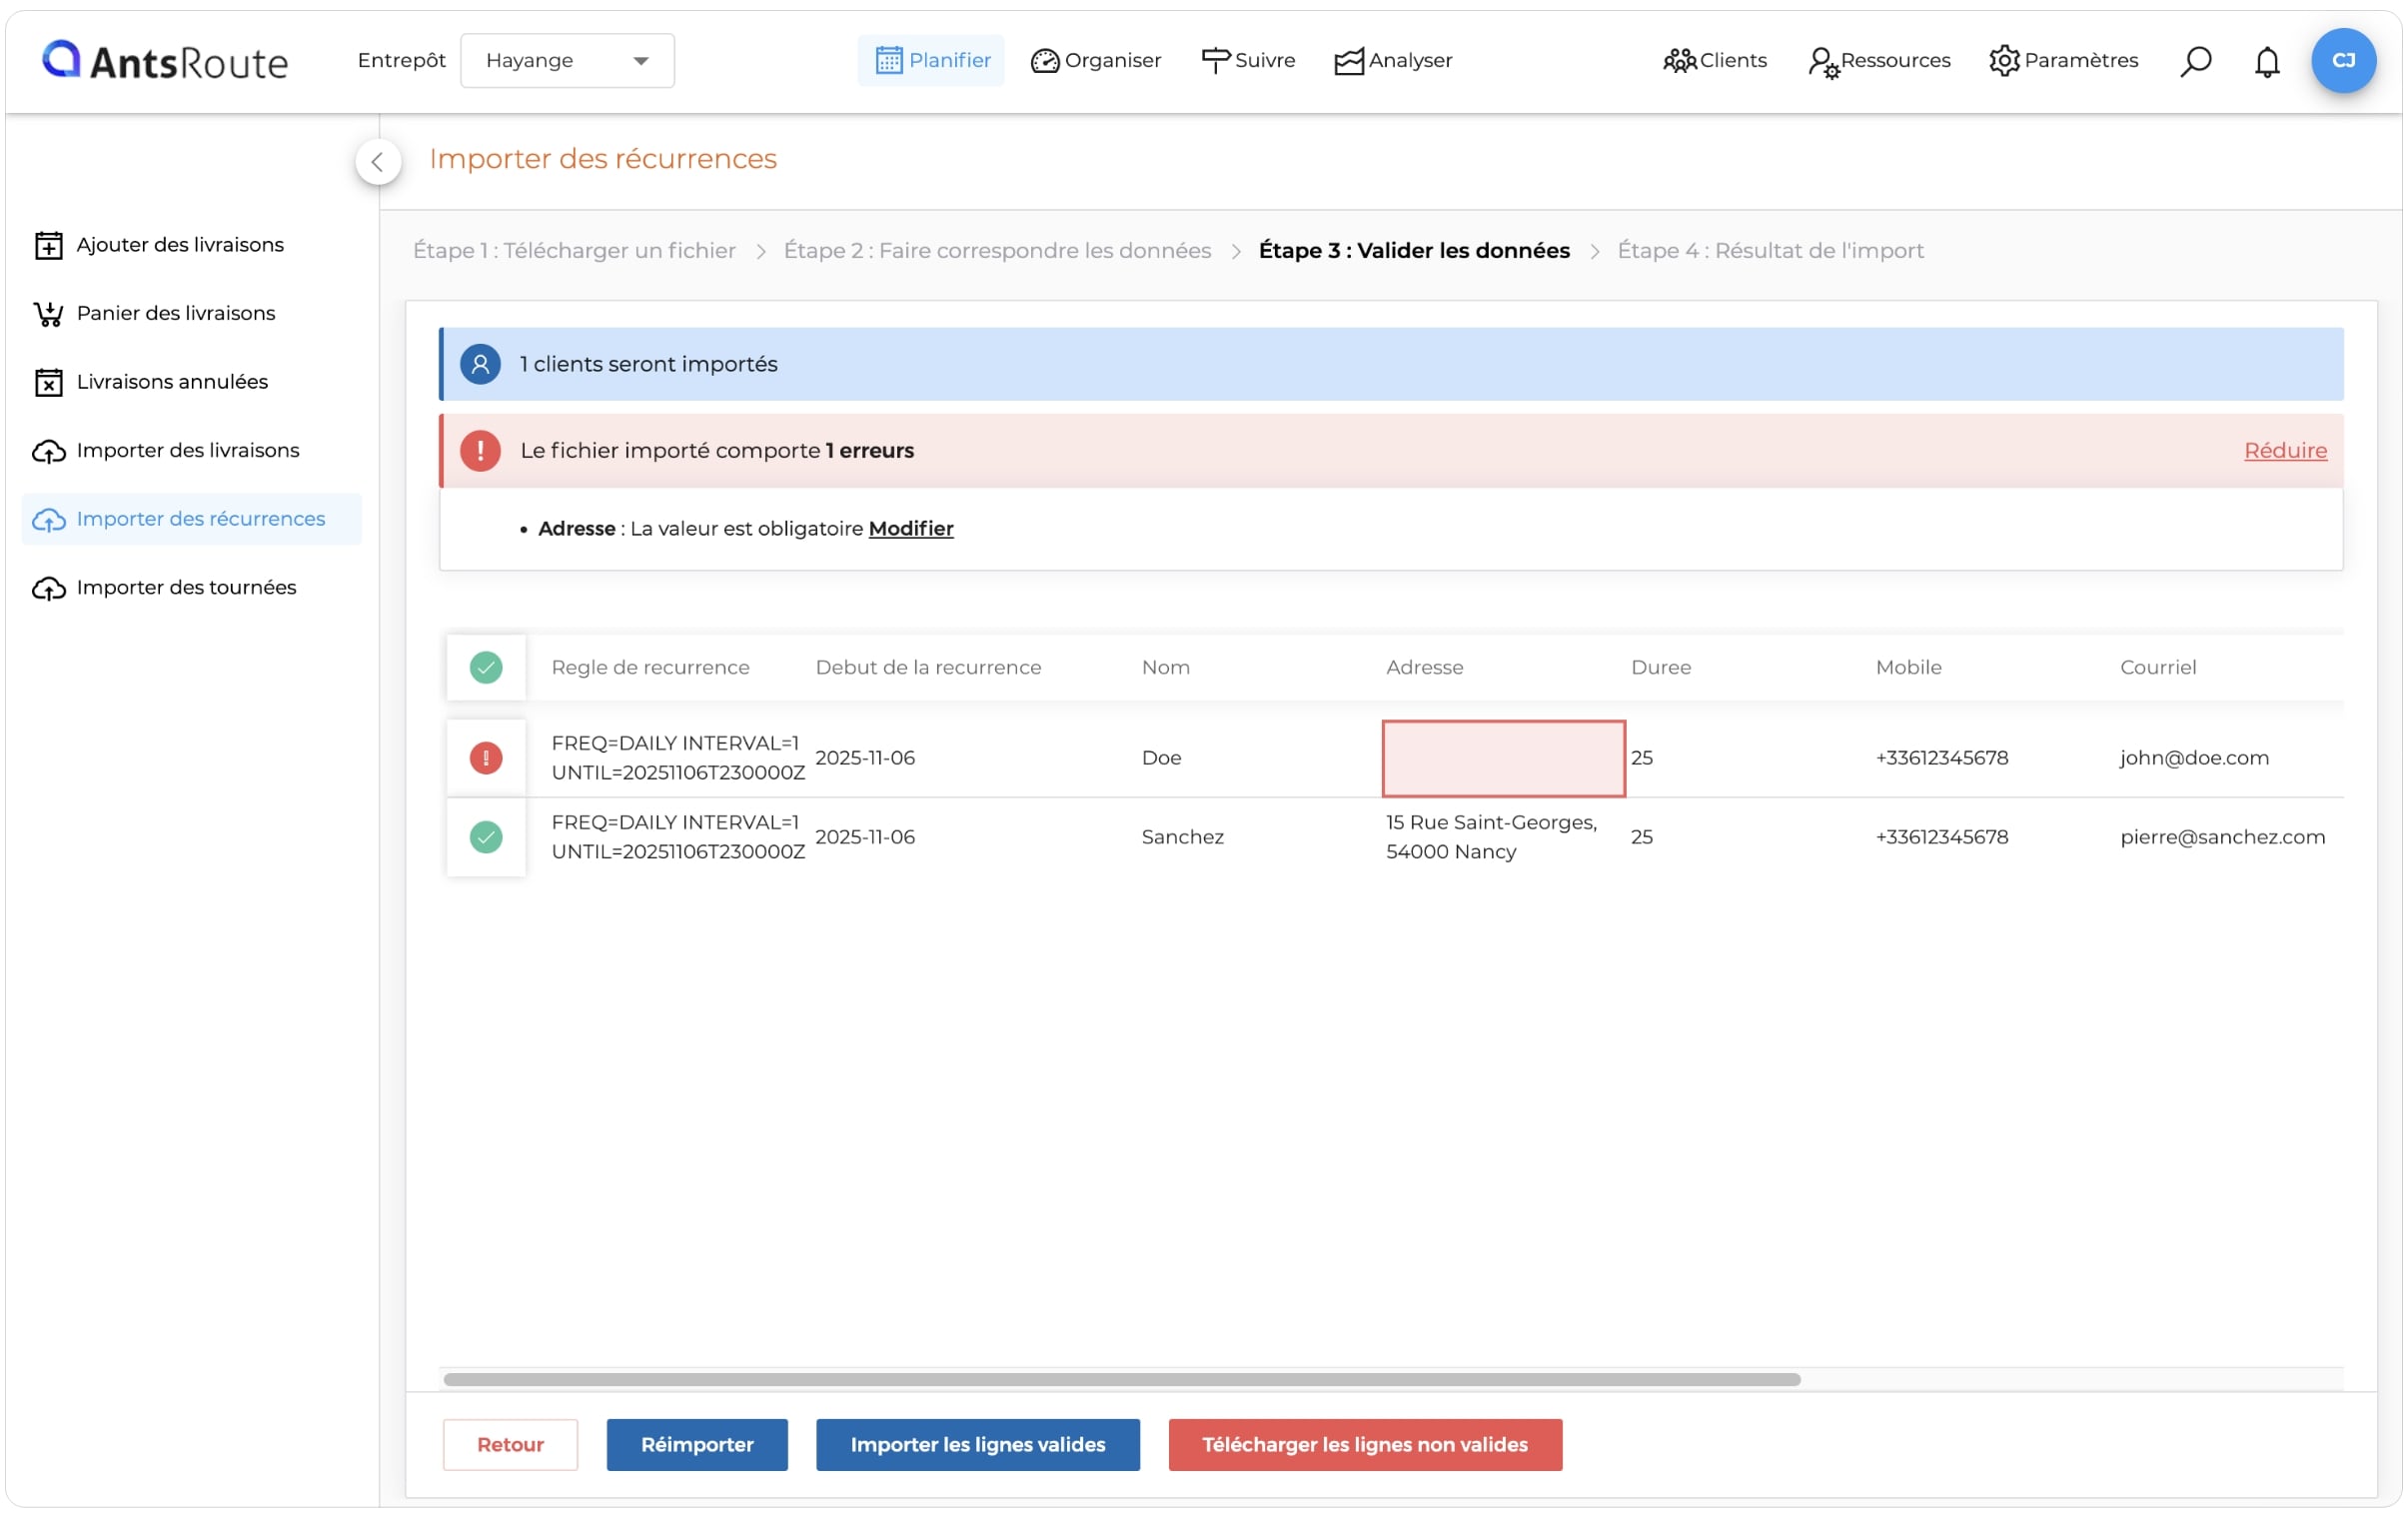This screenshot has height=1514, width=2408.
Task: Click the Duree column header
Action: pos(1661,667)
